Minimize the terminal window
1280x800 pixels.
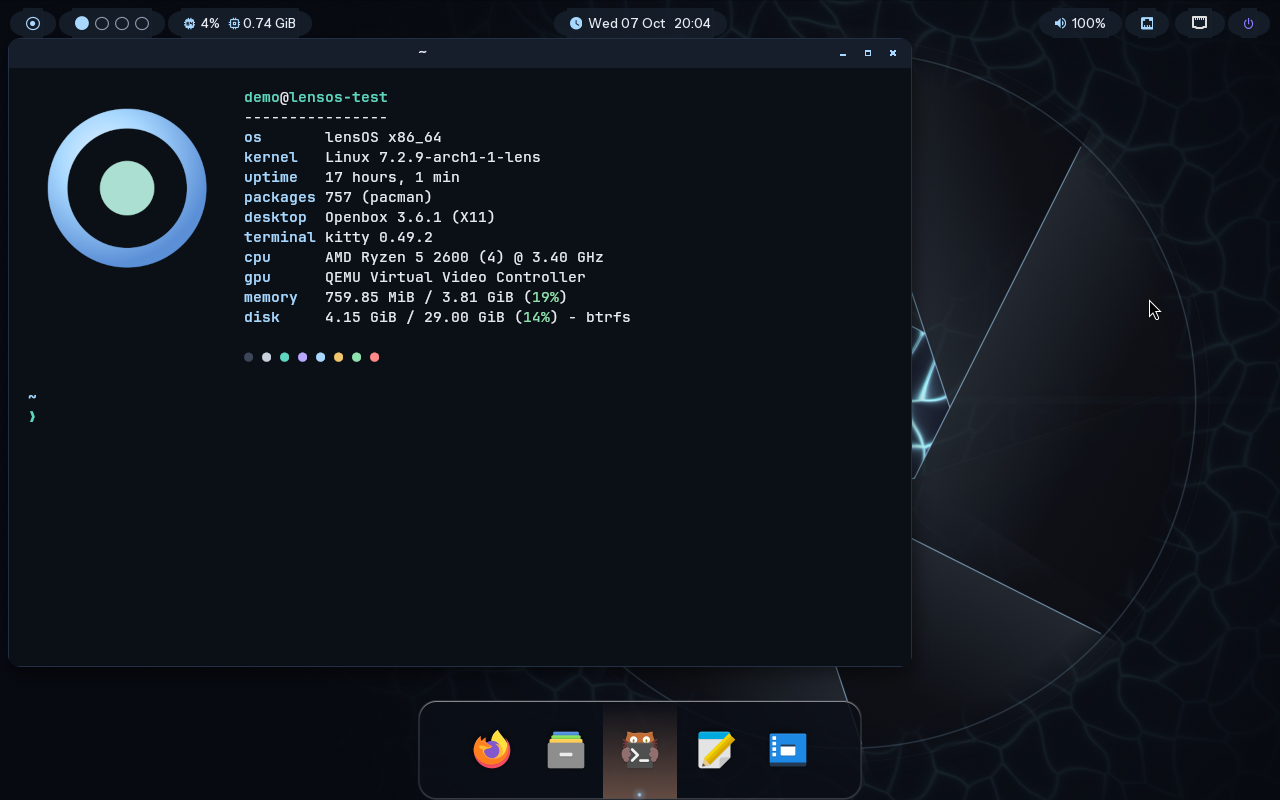tap(843, 53)
